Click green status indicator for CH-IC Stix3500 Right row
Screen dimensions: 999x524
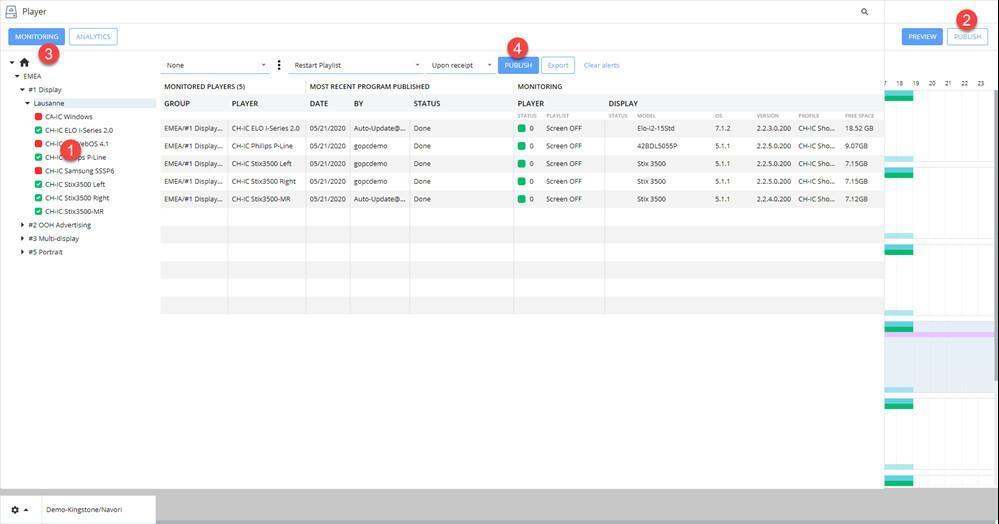522,182
